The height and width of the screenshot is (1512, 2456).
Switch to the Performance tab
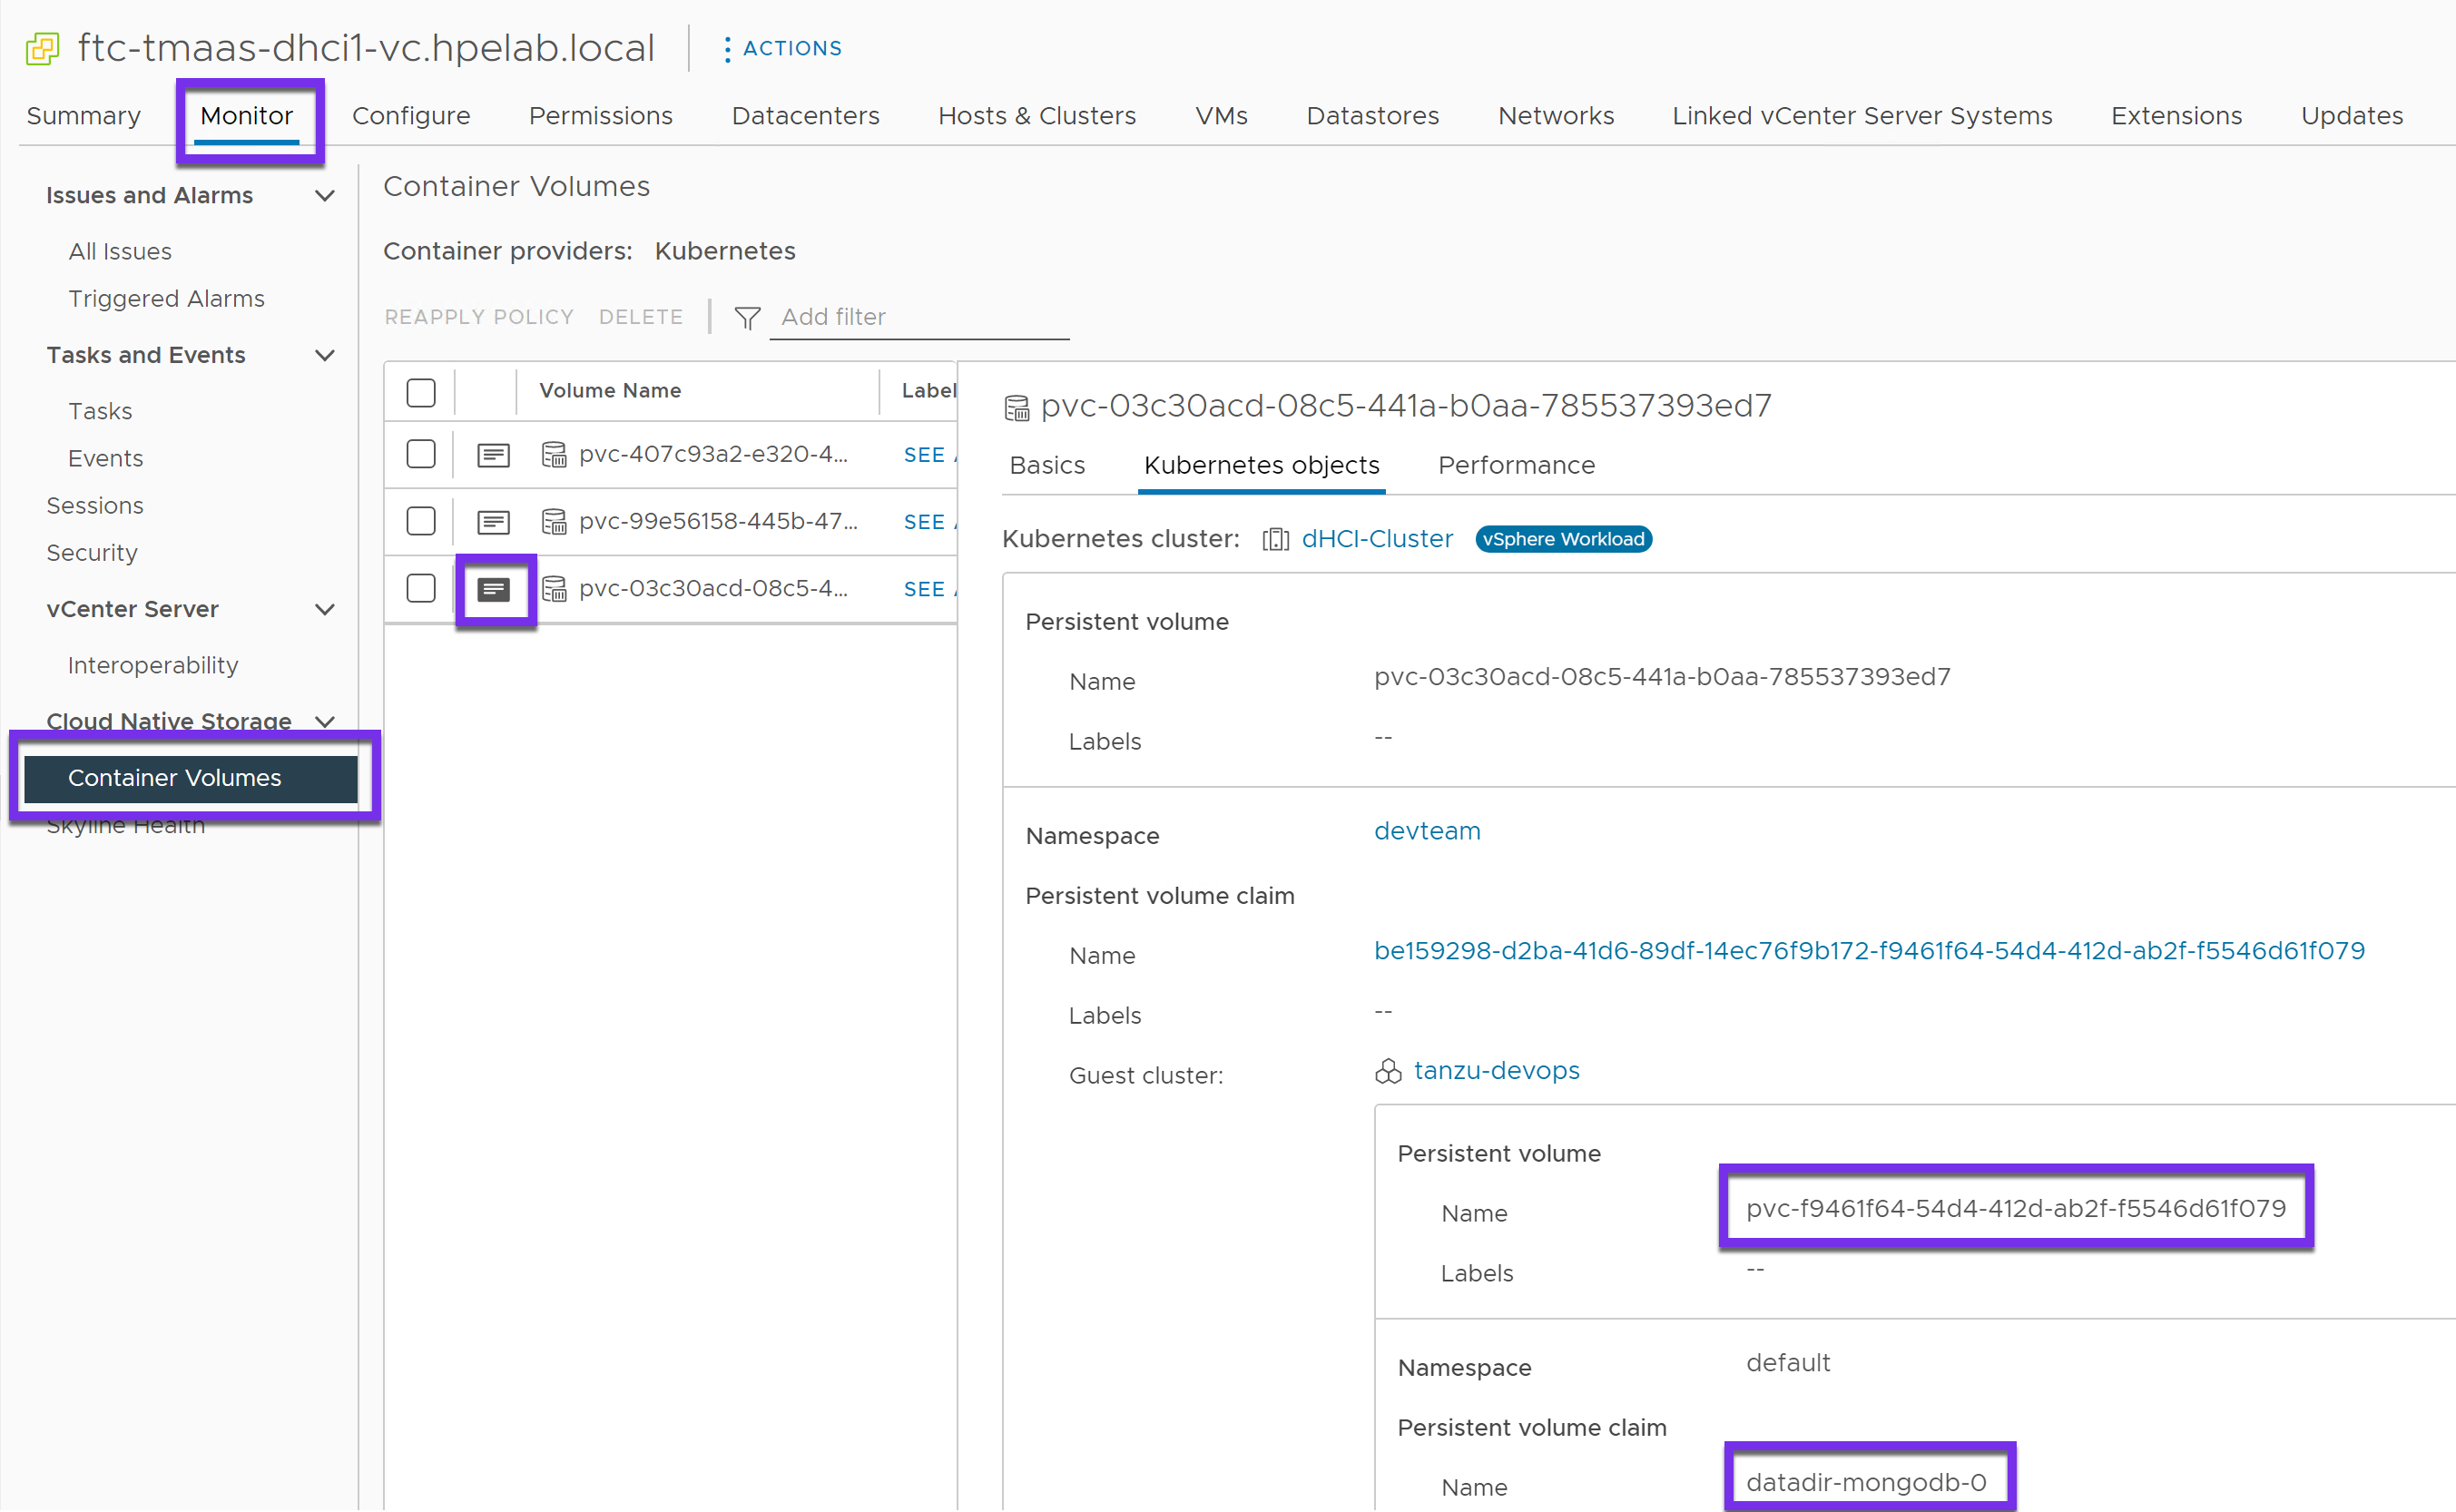click(1516, 465)
